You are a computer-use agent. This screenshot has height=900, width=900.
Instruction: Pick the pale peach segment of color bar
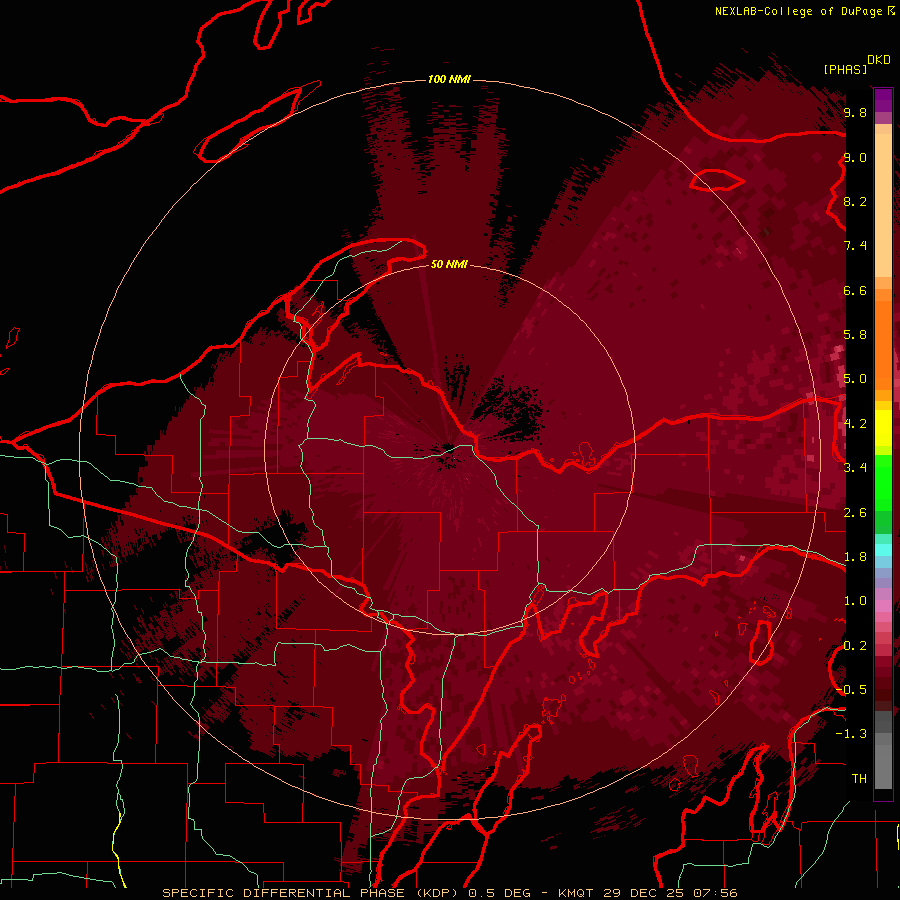(x=883, y=205)
